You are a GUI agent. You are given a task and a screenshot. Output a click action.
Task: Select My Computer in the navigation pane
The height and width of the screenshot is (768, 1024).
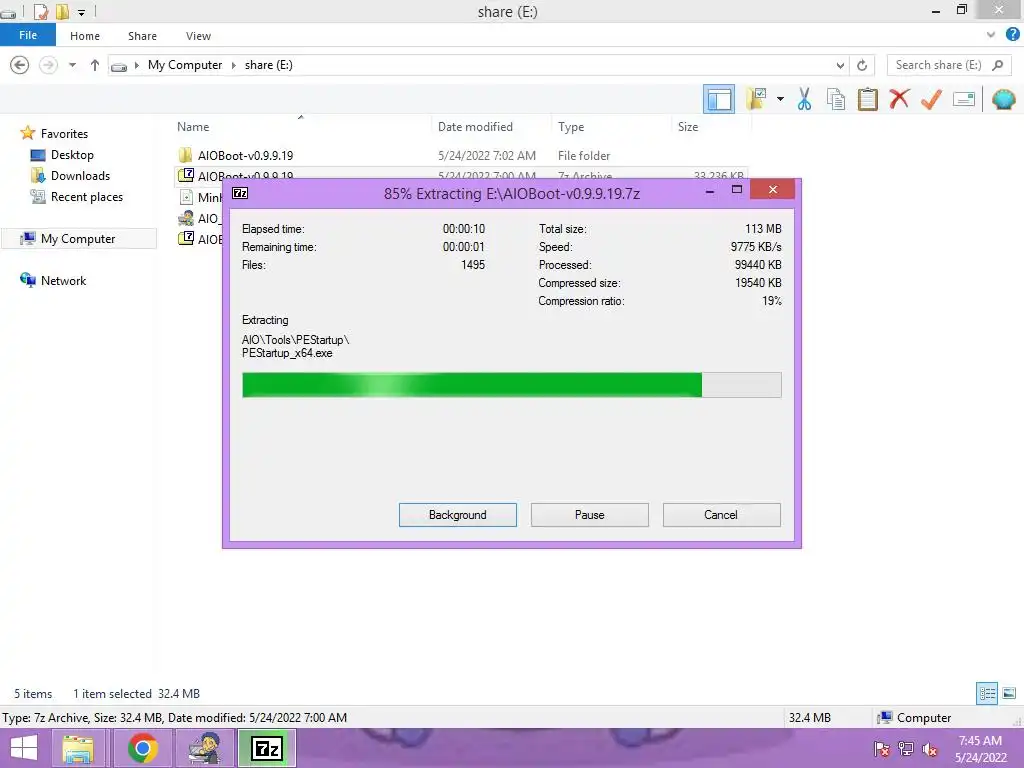tap(78, 238)
